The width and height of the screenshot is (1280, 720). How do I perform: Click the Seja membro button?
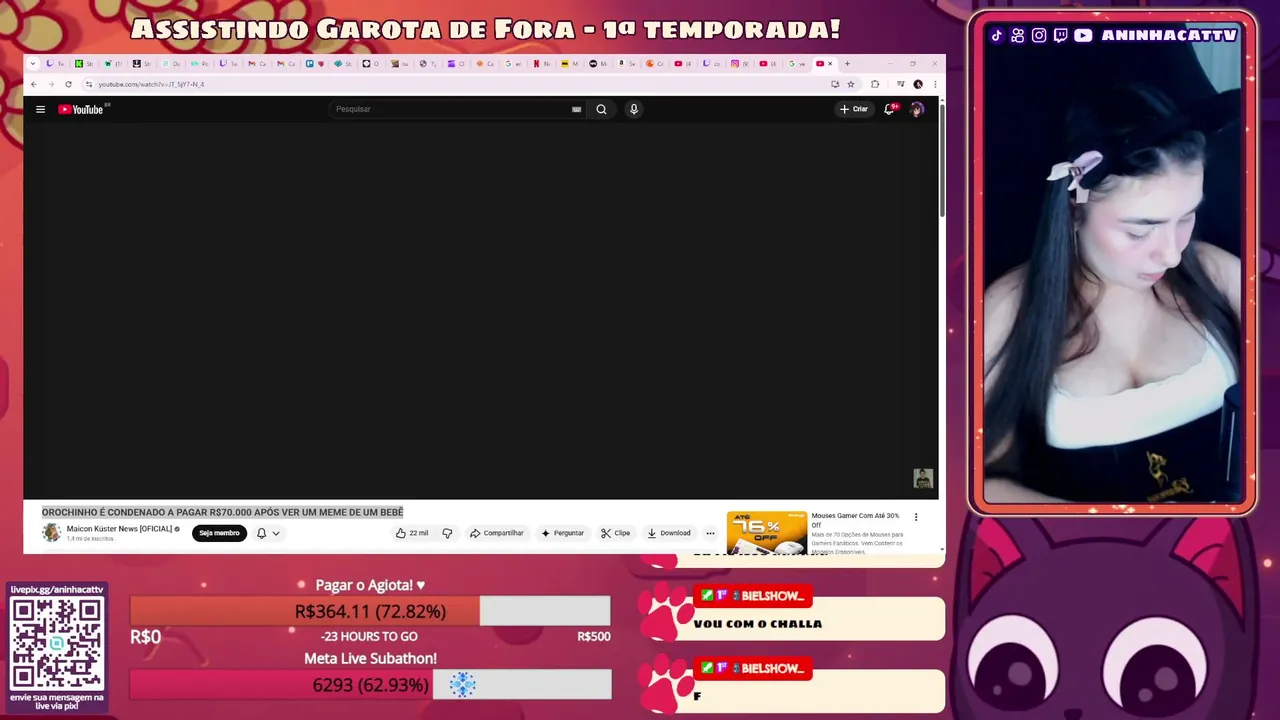(x=219, y=533)
